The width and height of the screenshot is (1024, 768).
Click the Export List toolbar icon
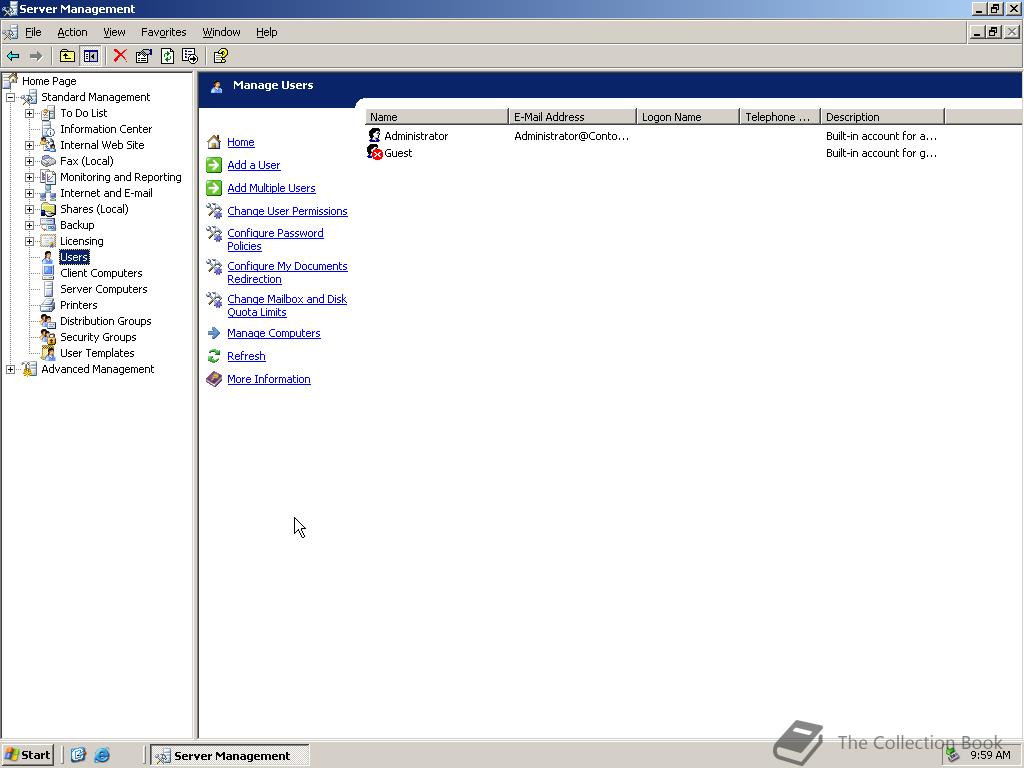point(190,56)
